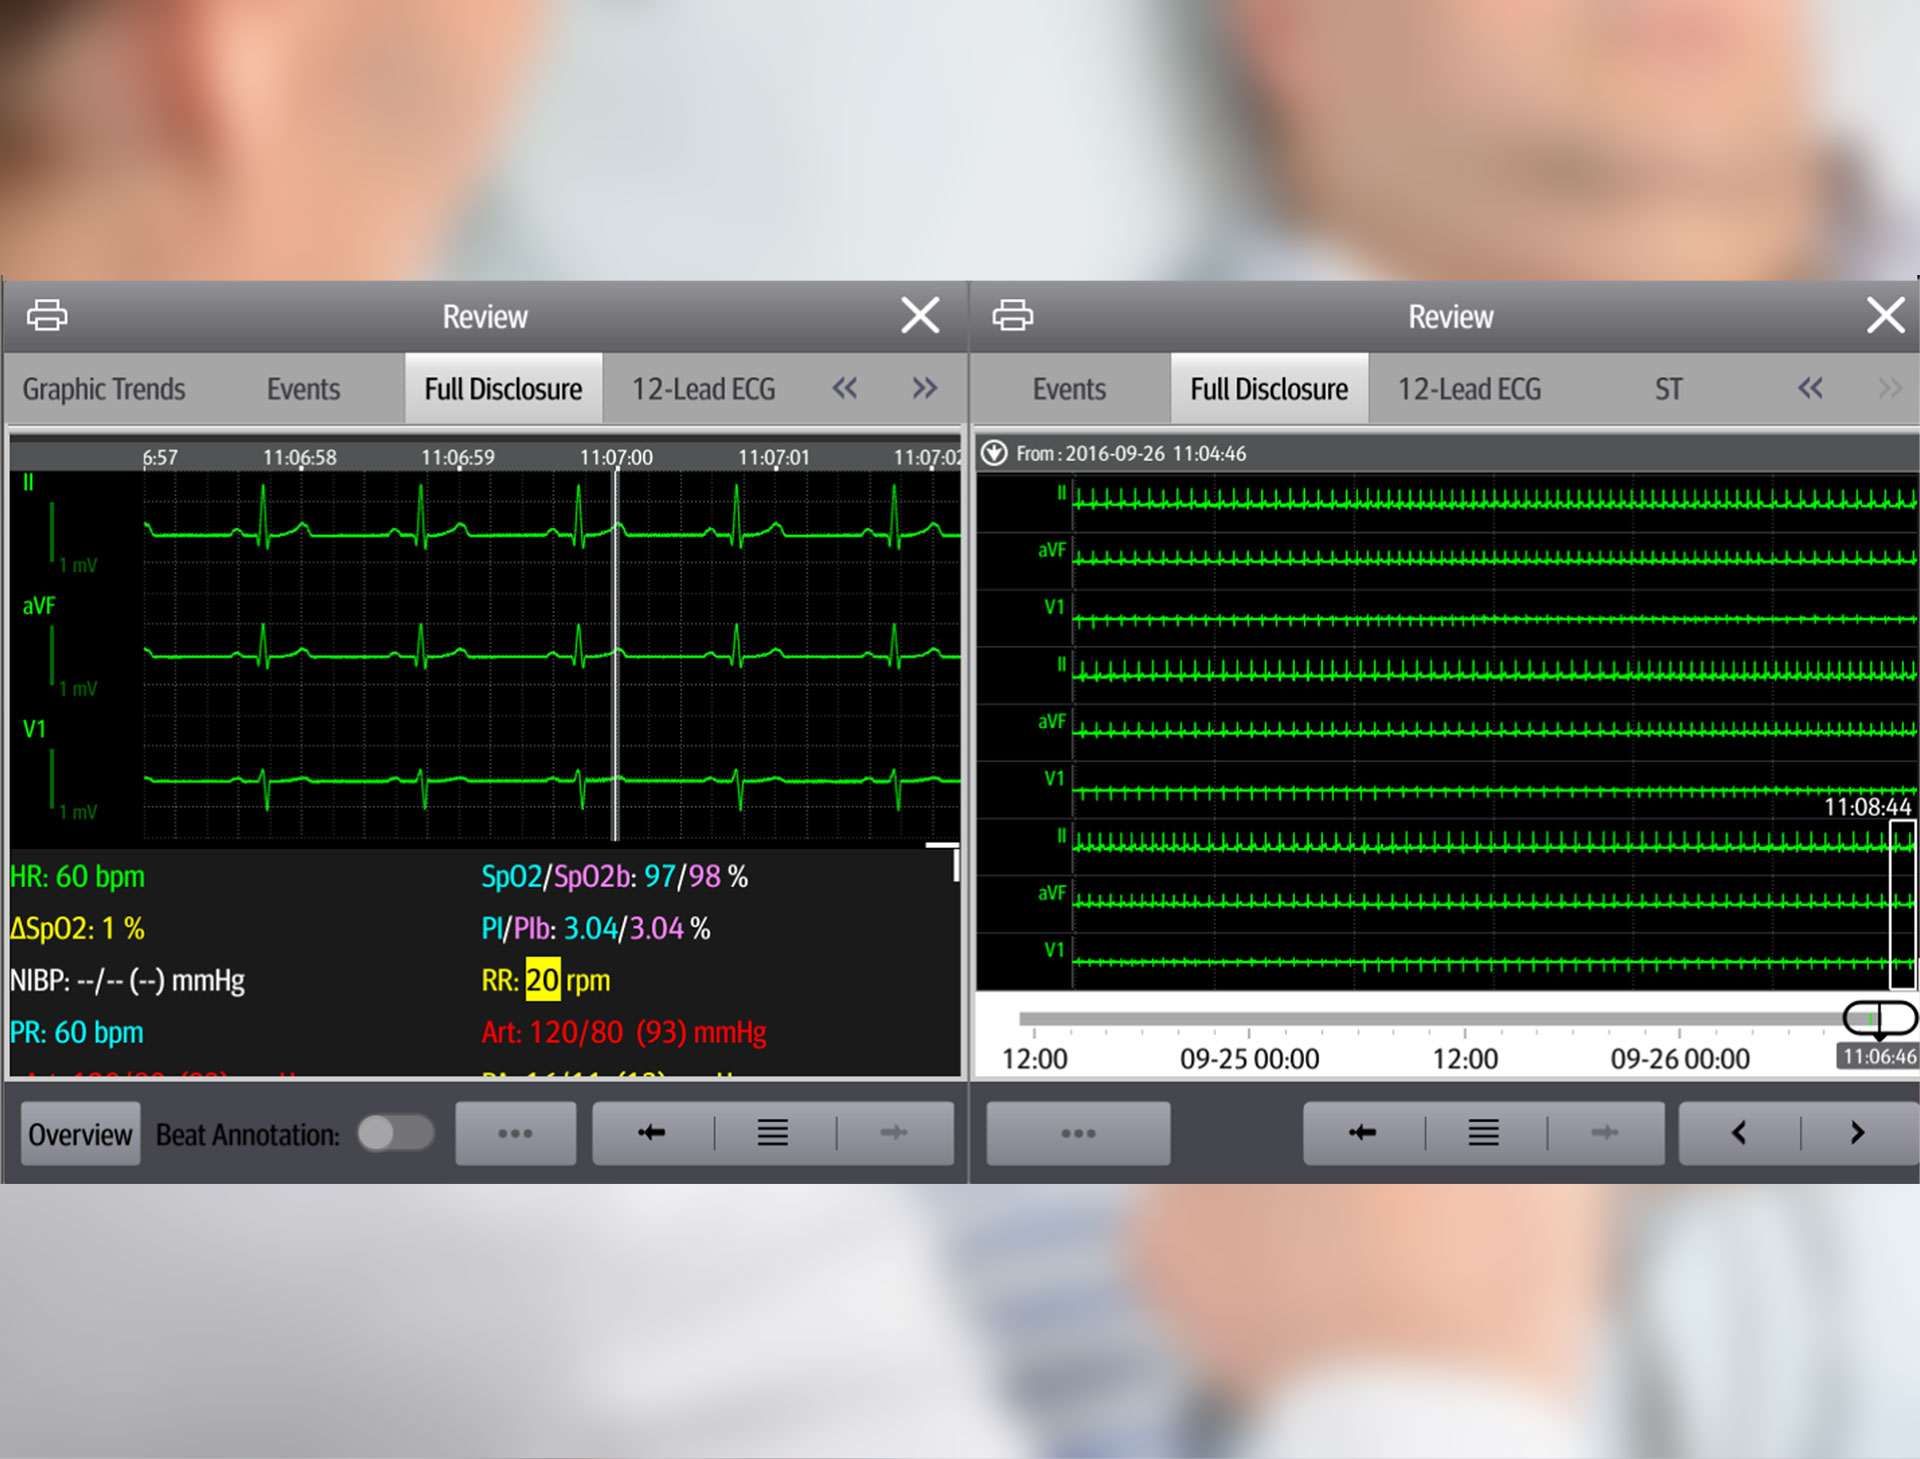
Task: Click the more options button in left panel
Action: [515, 1133]
